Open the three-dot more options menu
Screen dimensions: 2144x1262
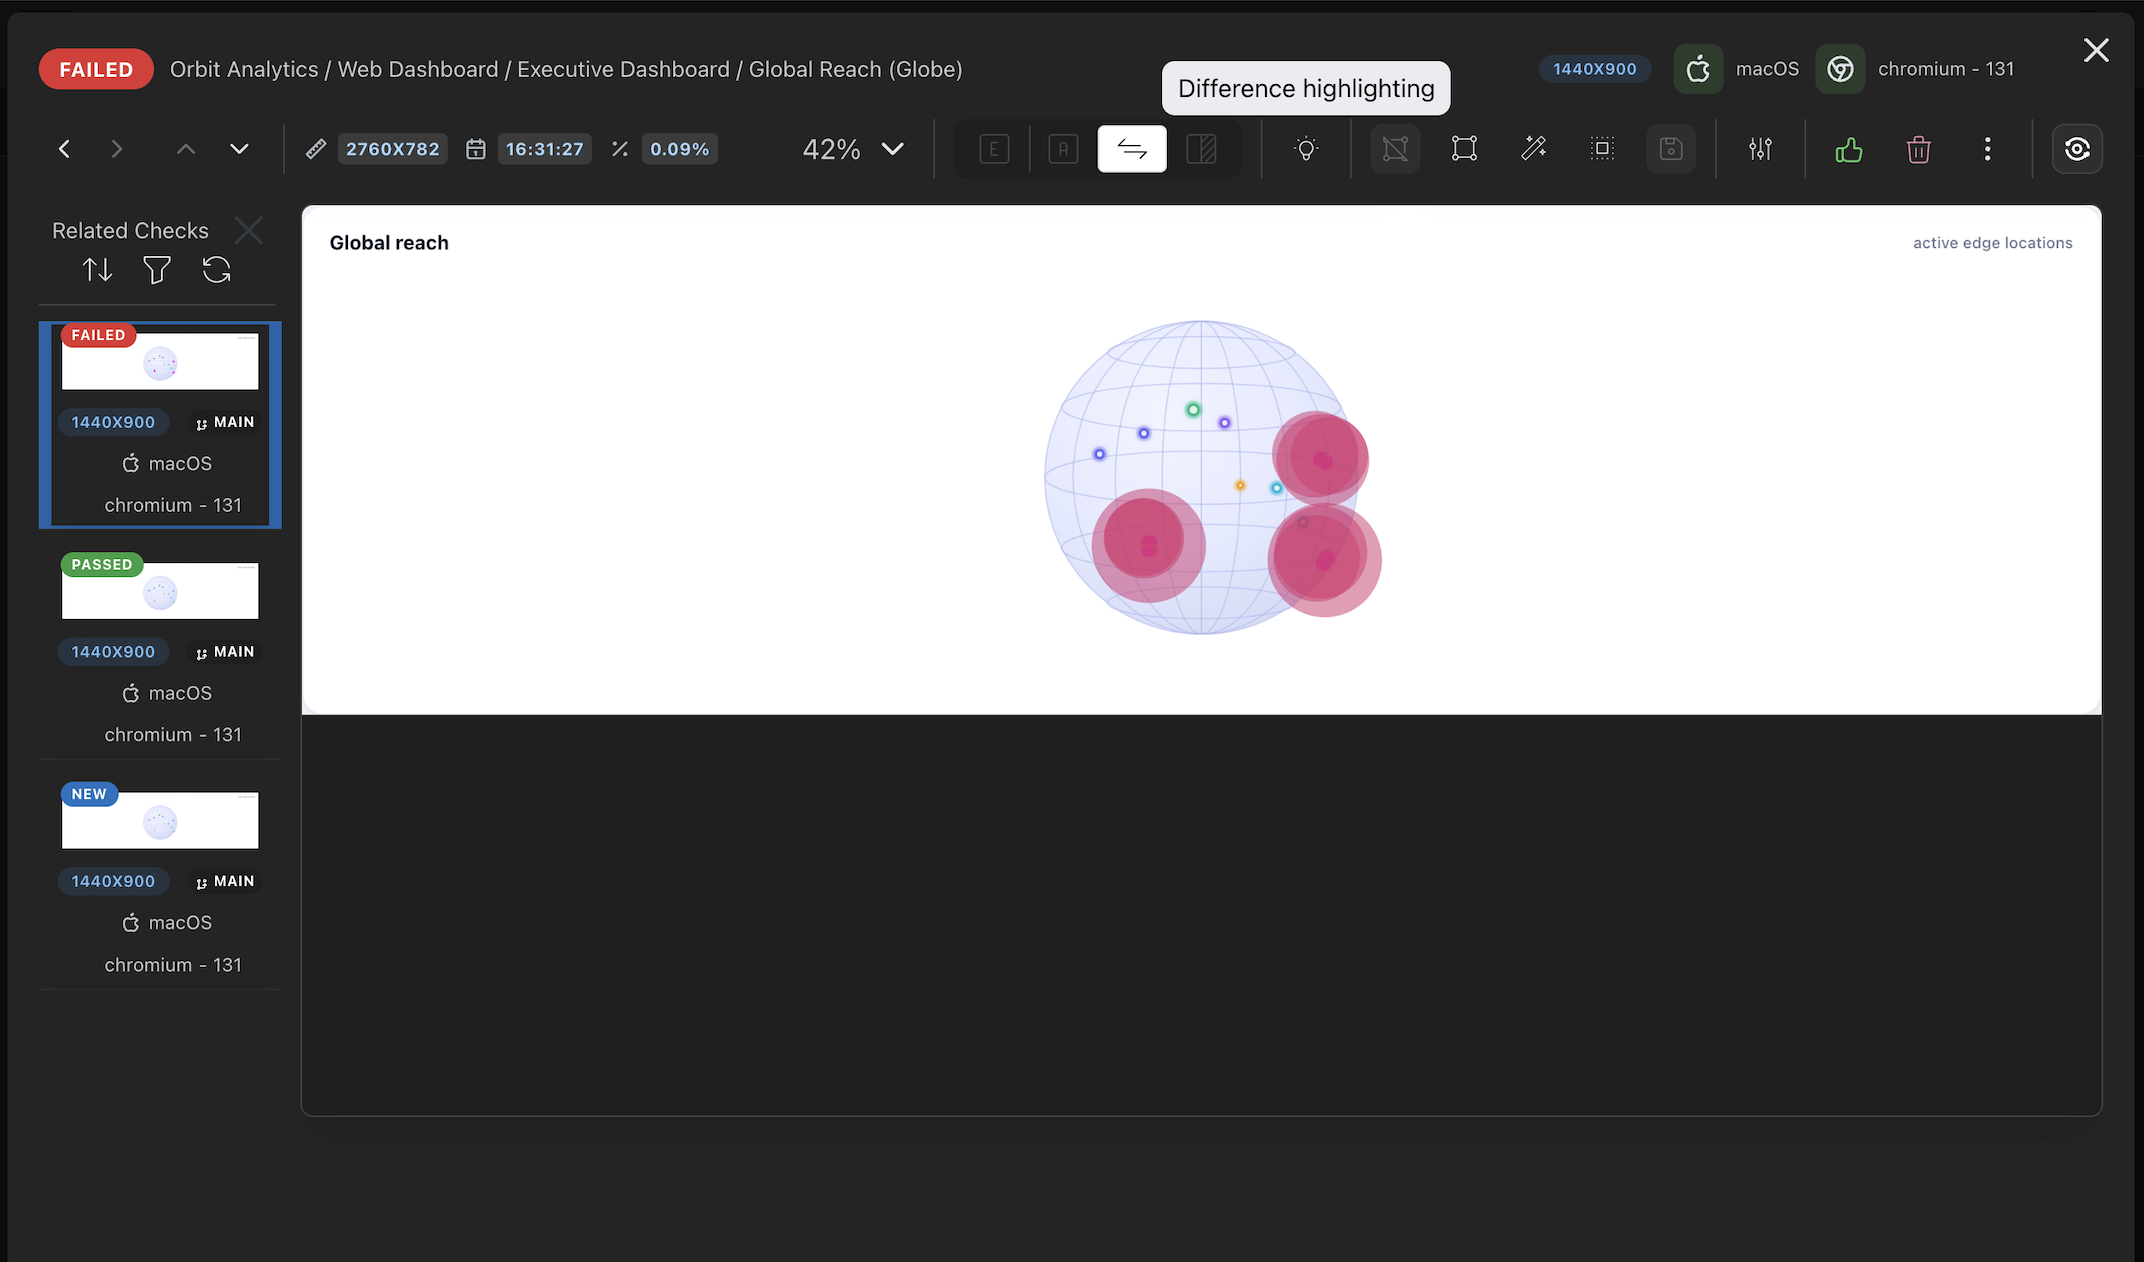(1987, 149)
